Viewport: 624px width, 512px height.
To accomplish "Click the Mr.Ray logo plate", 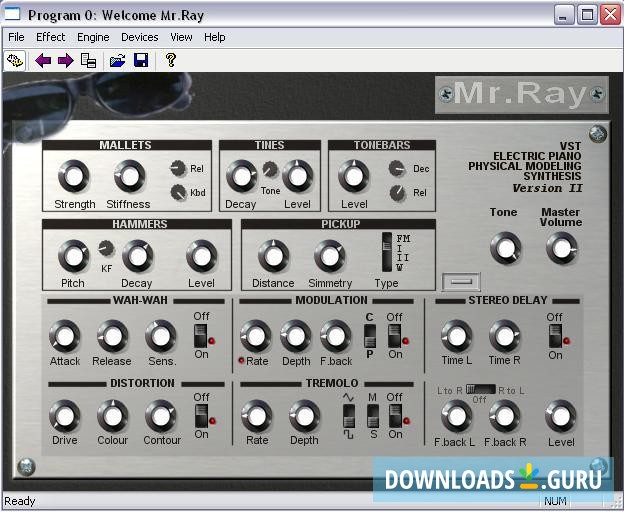I will point(521,95).
